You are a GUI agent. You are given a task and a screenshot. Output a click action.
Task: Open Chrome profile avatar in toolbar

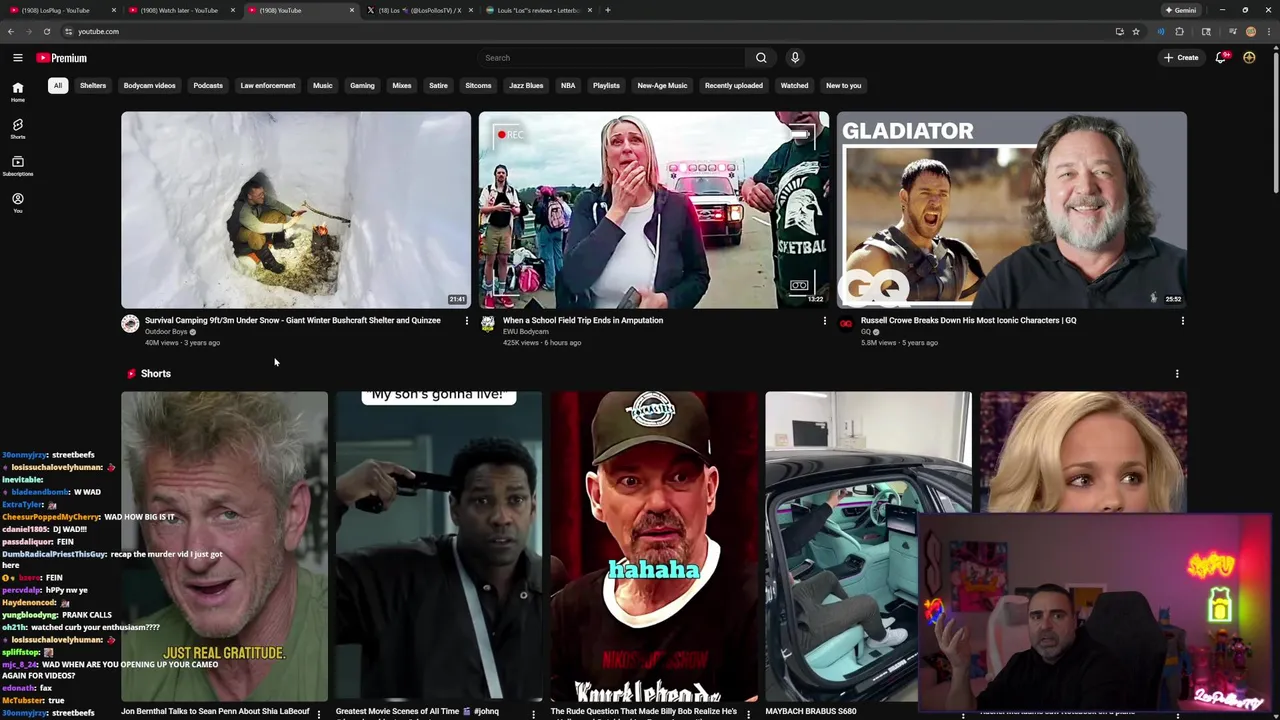1250,31
